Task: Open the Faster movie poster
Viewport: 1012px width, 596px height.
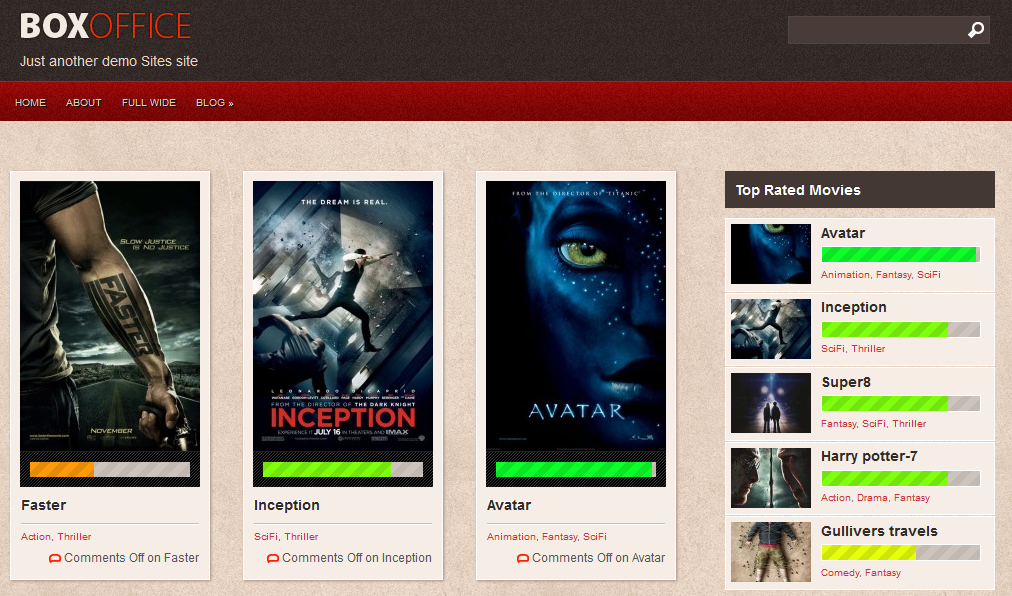Action: [110, 316]
